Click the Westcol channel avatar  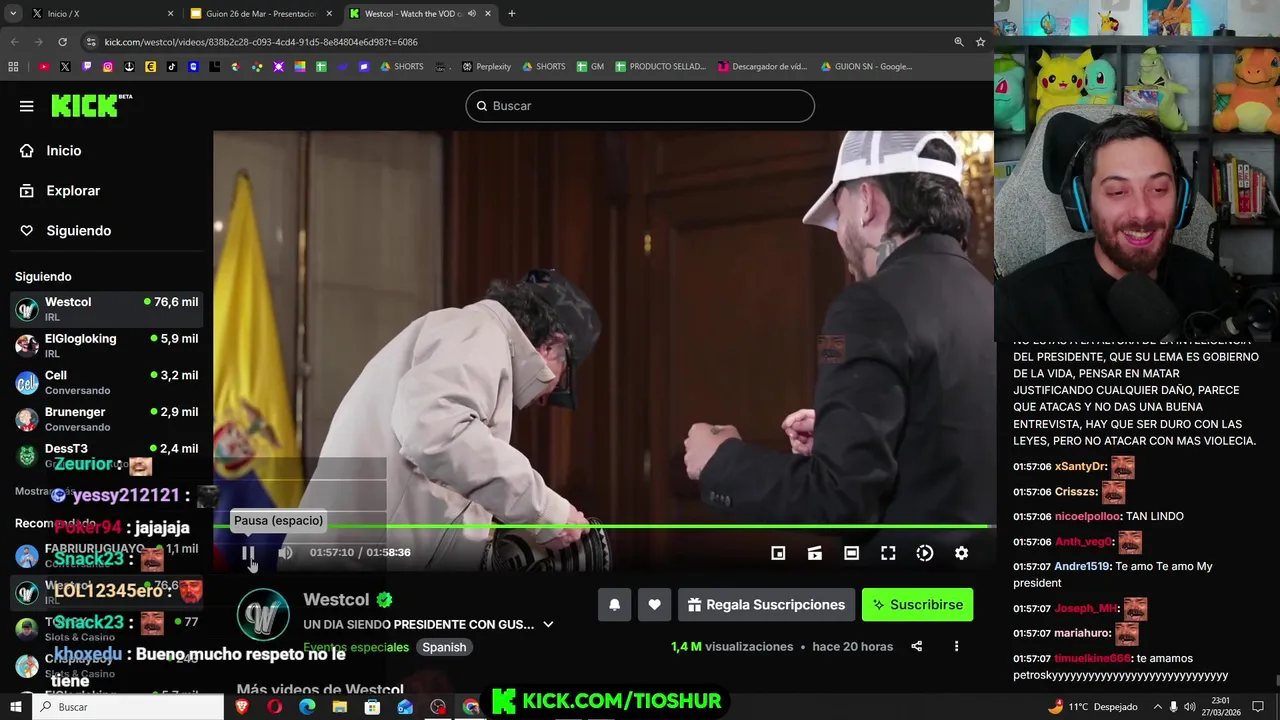262,616
